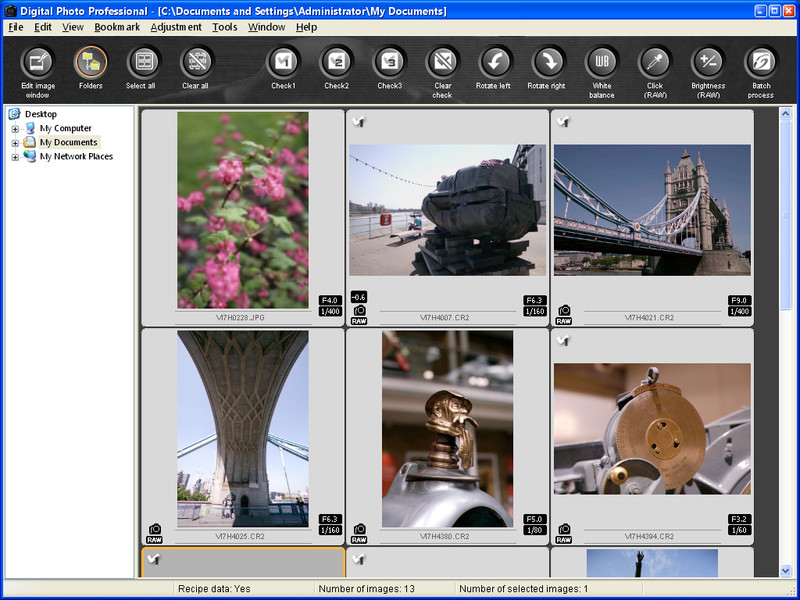The image size is (800, 600).
Task: Select the pink flowers thumbnail VI7H0228.JPG
Action: tap(243, 210)
